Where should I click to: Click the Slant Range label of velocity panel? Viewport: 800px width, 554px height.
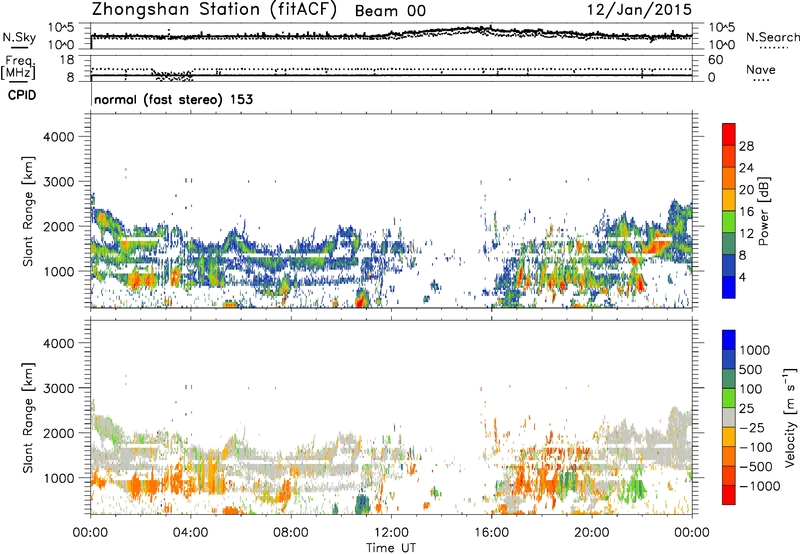[x=28, y=417]
